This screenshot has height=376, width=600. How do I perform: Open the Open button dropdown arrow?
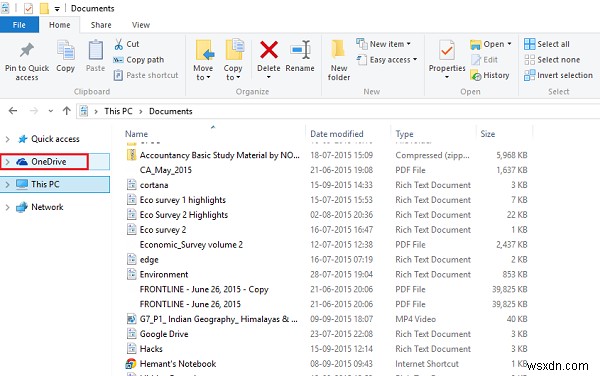tap(509, 44)
